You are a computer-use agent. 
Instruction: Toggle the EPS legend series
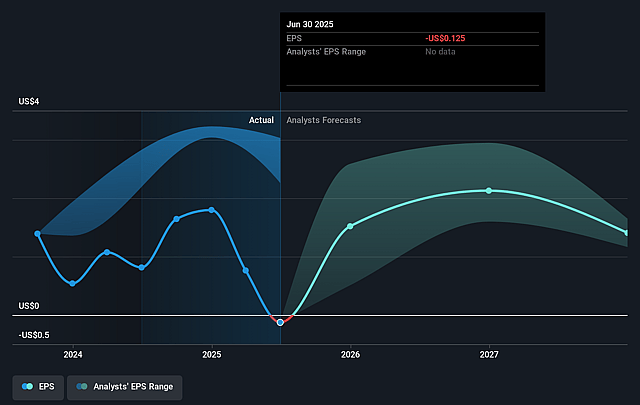(38, 387)
